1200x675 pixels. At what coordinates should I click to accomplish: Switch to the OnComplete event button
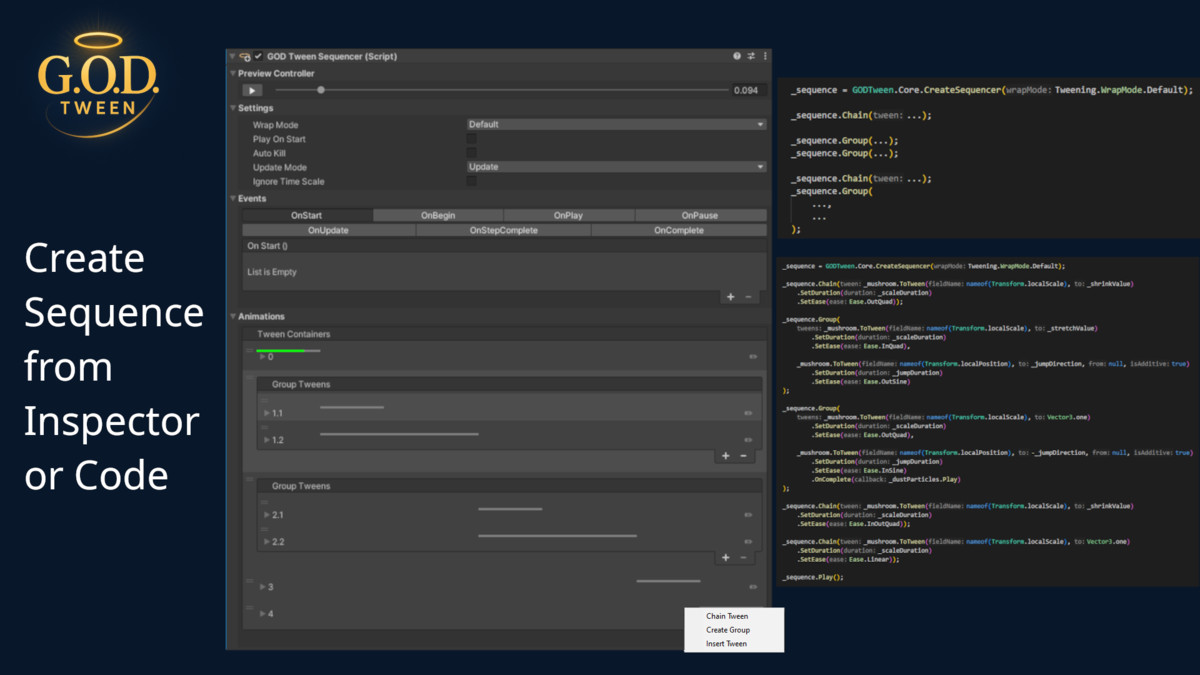[x=679, y=230]
